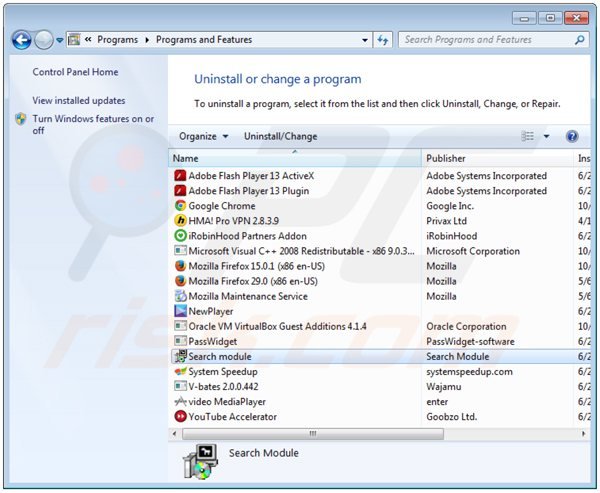
Task: Select the System Speedup program name
Action: [x=223, y=372]
